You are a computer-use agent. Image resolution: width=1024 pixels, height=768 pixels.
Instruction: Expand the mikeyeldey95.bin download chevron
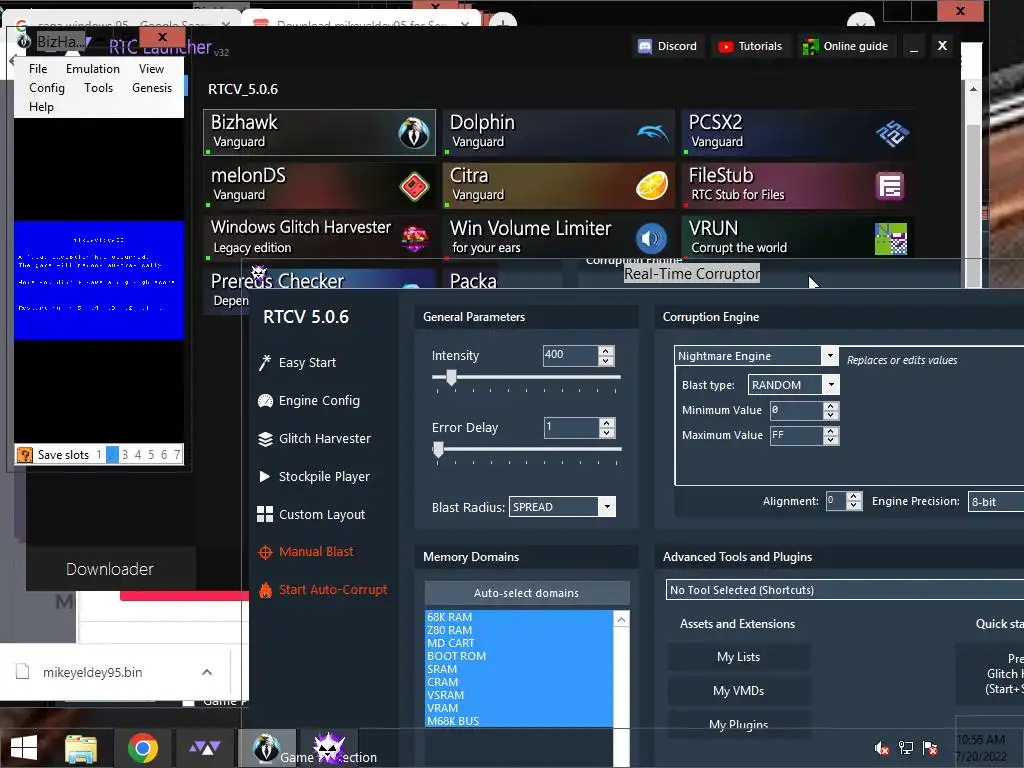207,672
